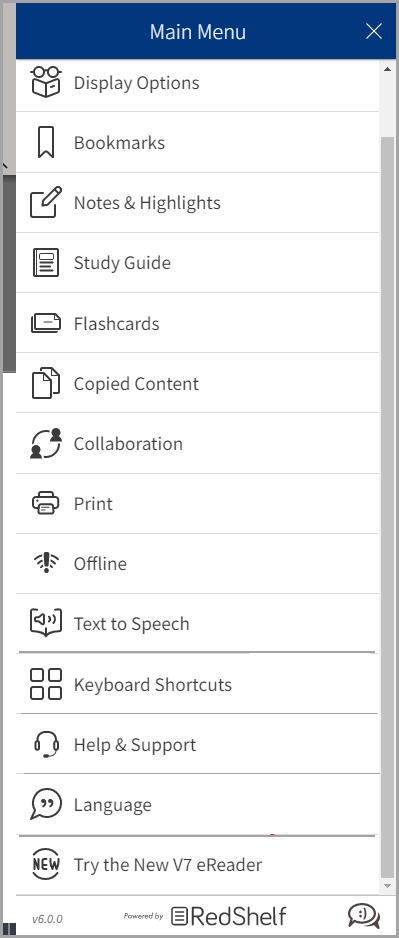This screenshot has width=399, height=938.
Task: Close the Main Menu panel
Action: [x=374, y=31]
